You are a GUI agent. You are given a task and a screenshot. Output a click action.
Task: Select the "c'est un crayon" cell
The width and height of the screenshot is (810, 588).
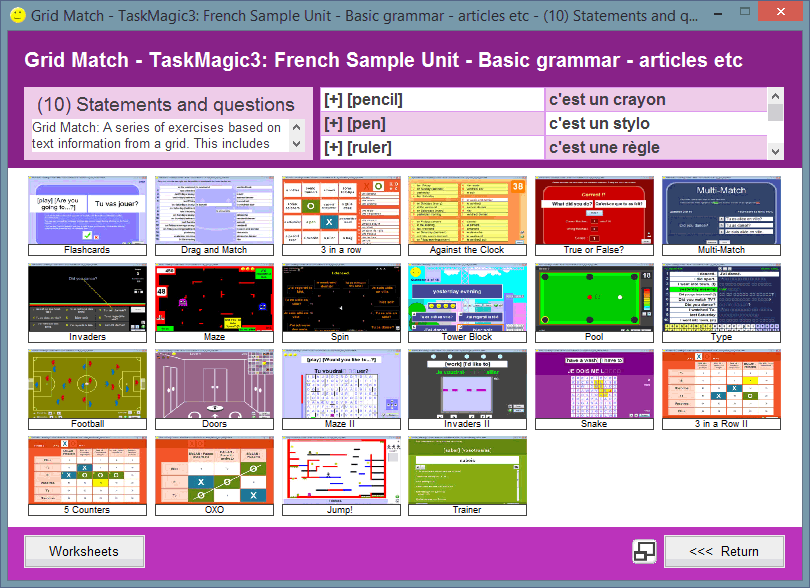(656, 99)
